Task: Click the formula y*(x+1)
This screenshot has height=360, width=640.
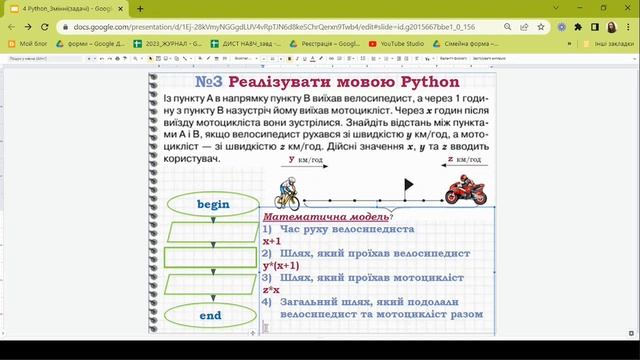Action: pos(281,266)
